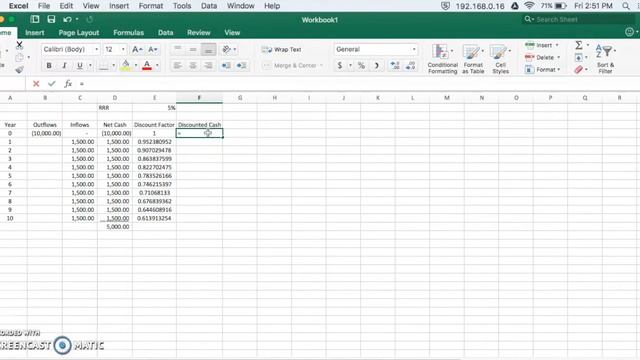Open text orientation options
Viewport: 640px width, 360px height.
pos(229,49)
